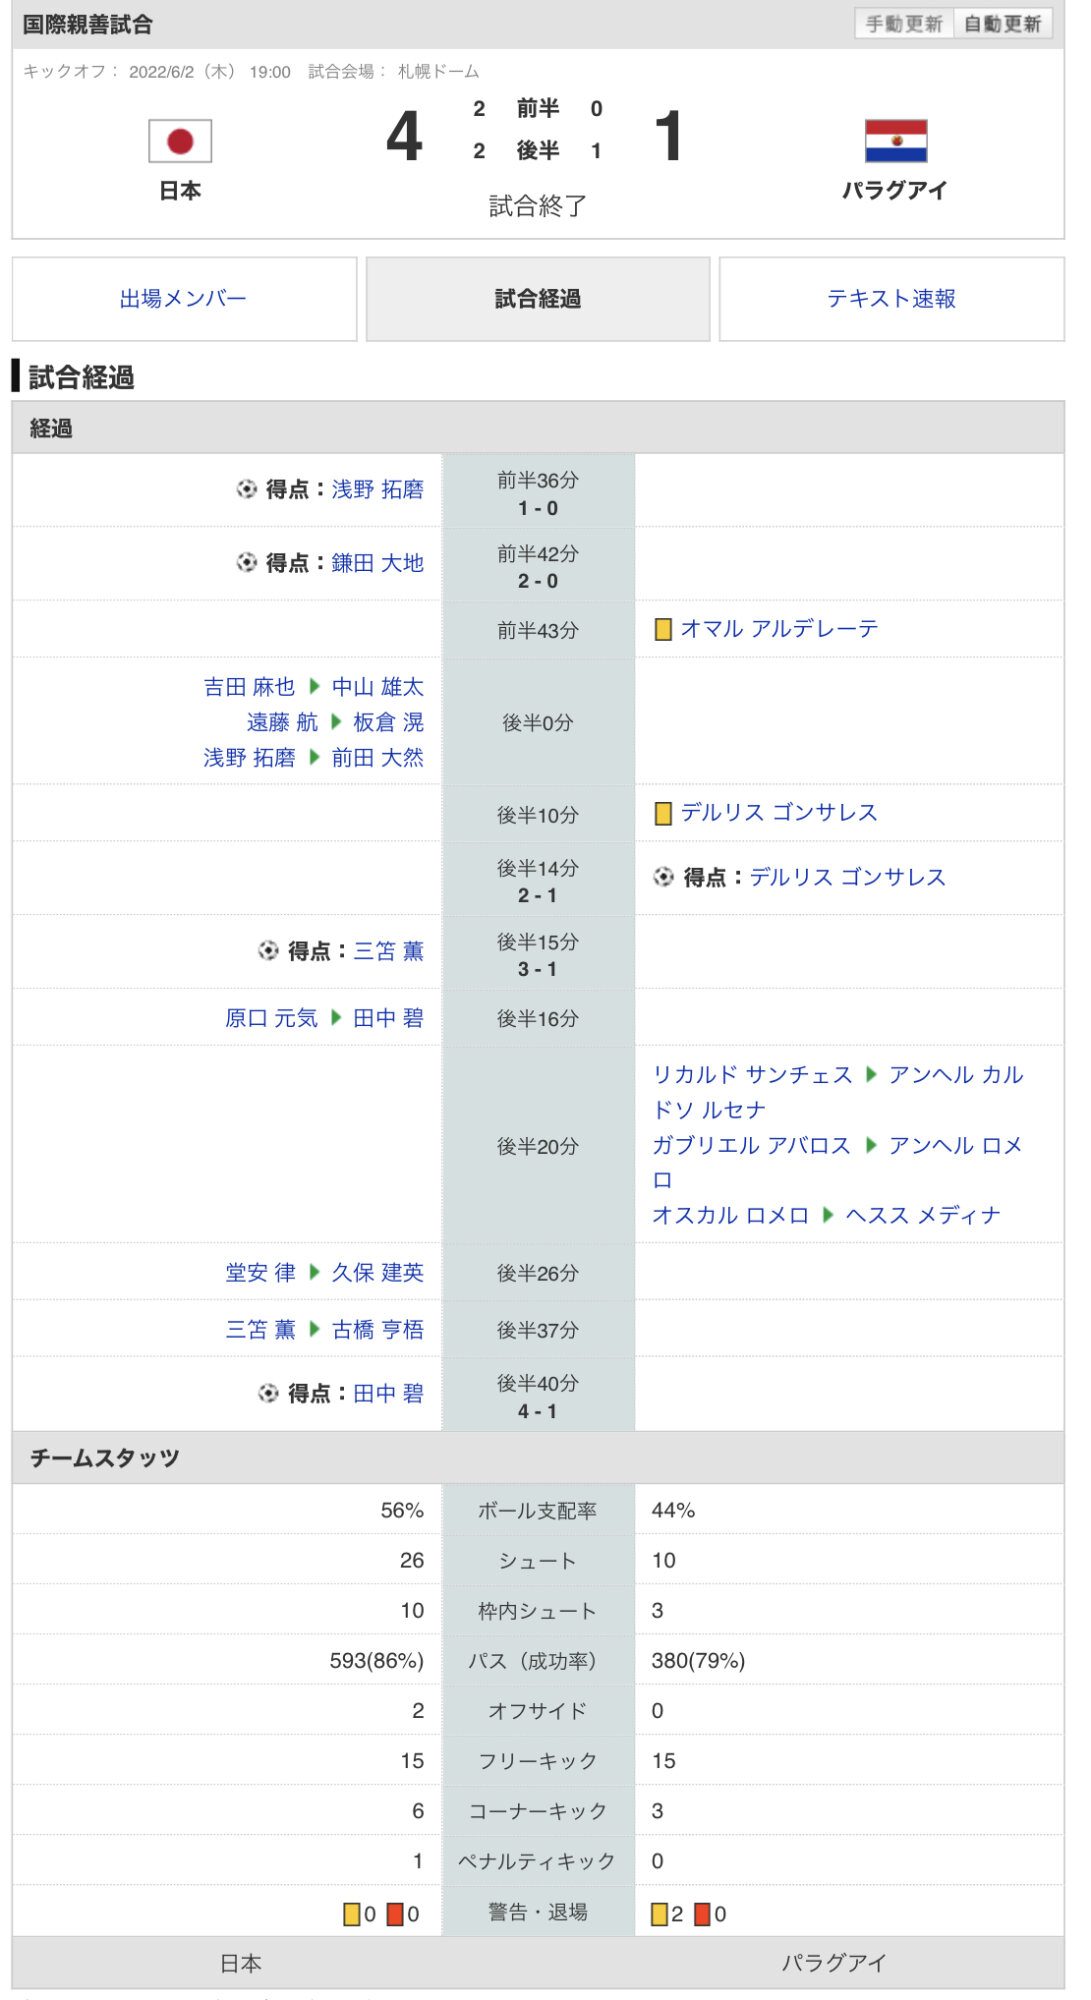1091x2000 pixels.
Task: Click the substitution arrow between 原口 元気 and 田中 碧
Action: pyautogui.click(x=336, y=1018)
